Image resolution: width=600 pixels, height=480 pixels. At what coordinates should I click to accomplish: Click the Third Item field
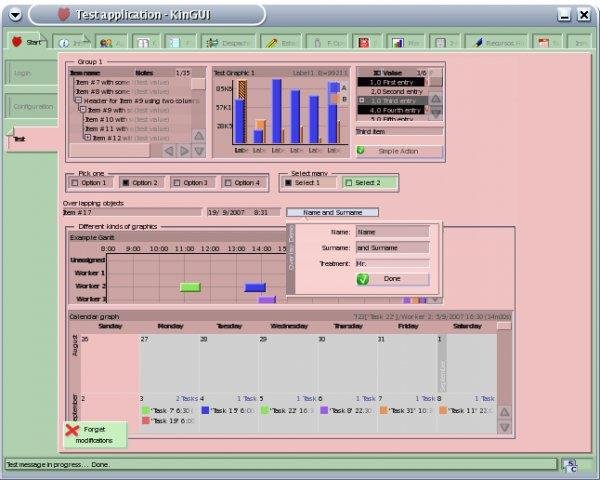[x=399, y=131]
